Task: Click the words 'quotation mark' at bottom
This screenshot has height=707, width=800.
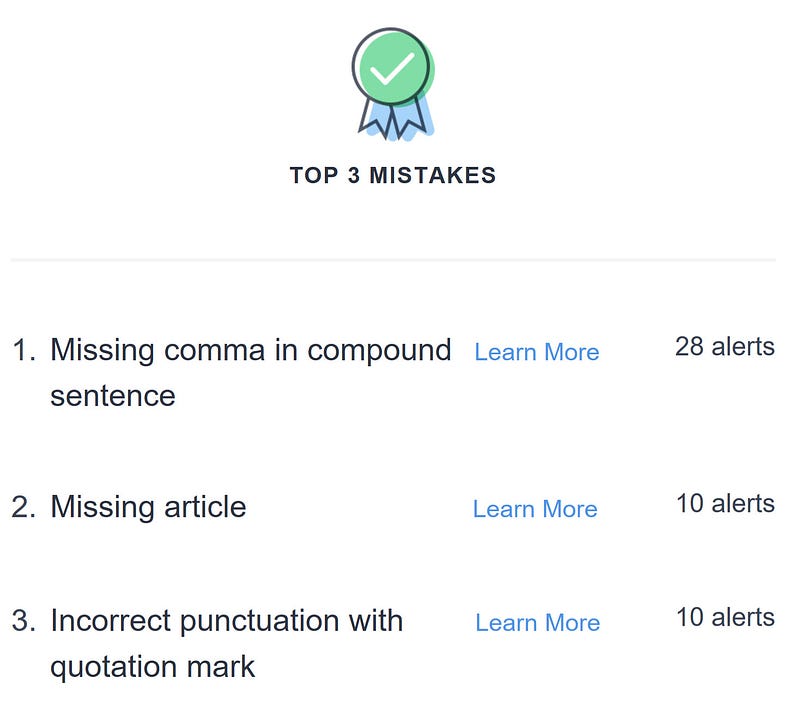Action: click(x=152, y=666)
